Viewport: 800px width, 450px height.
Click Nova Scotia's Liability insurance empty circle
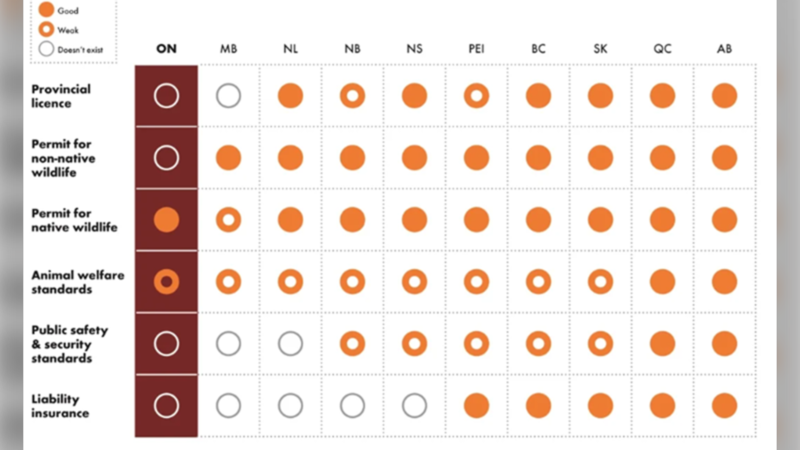point(414,405)
